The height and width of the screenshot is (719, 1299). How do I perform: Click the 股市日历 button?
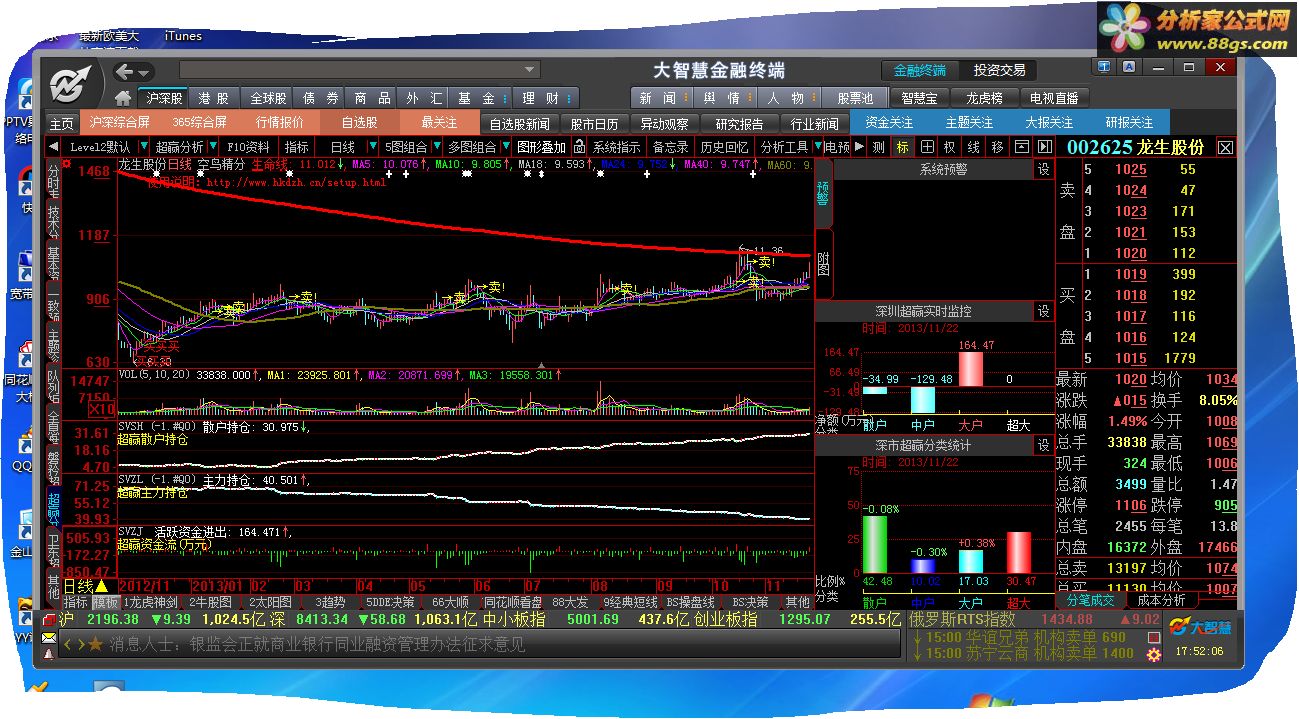pyautogui.click(x=595, y=124)
